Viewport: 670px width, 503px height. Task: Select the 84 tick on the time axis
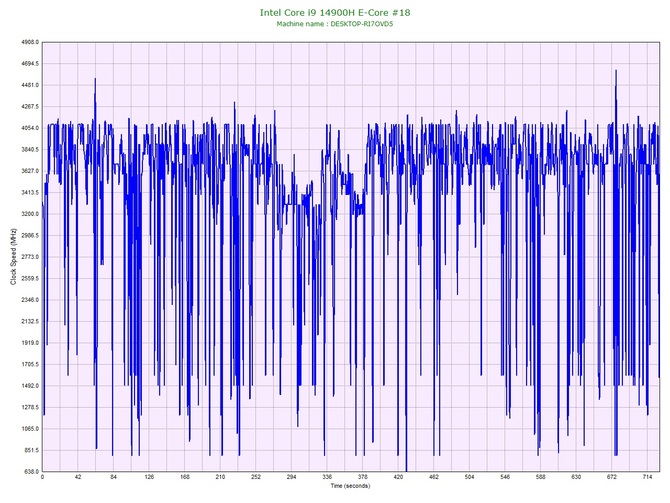click(113, 477)
